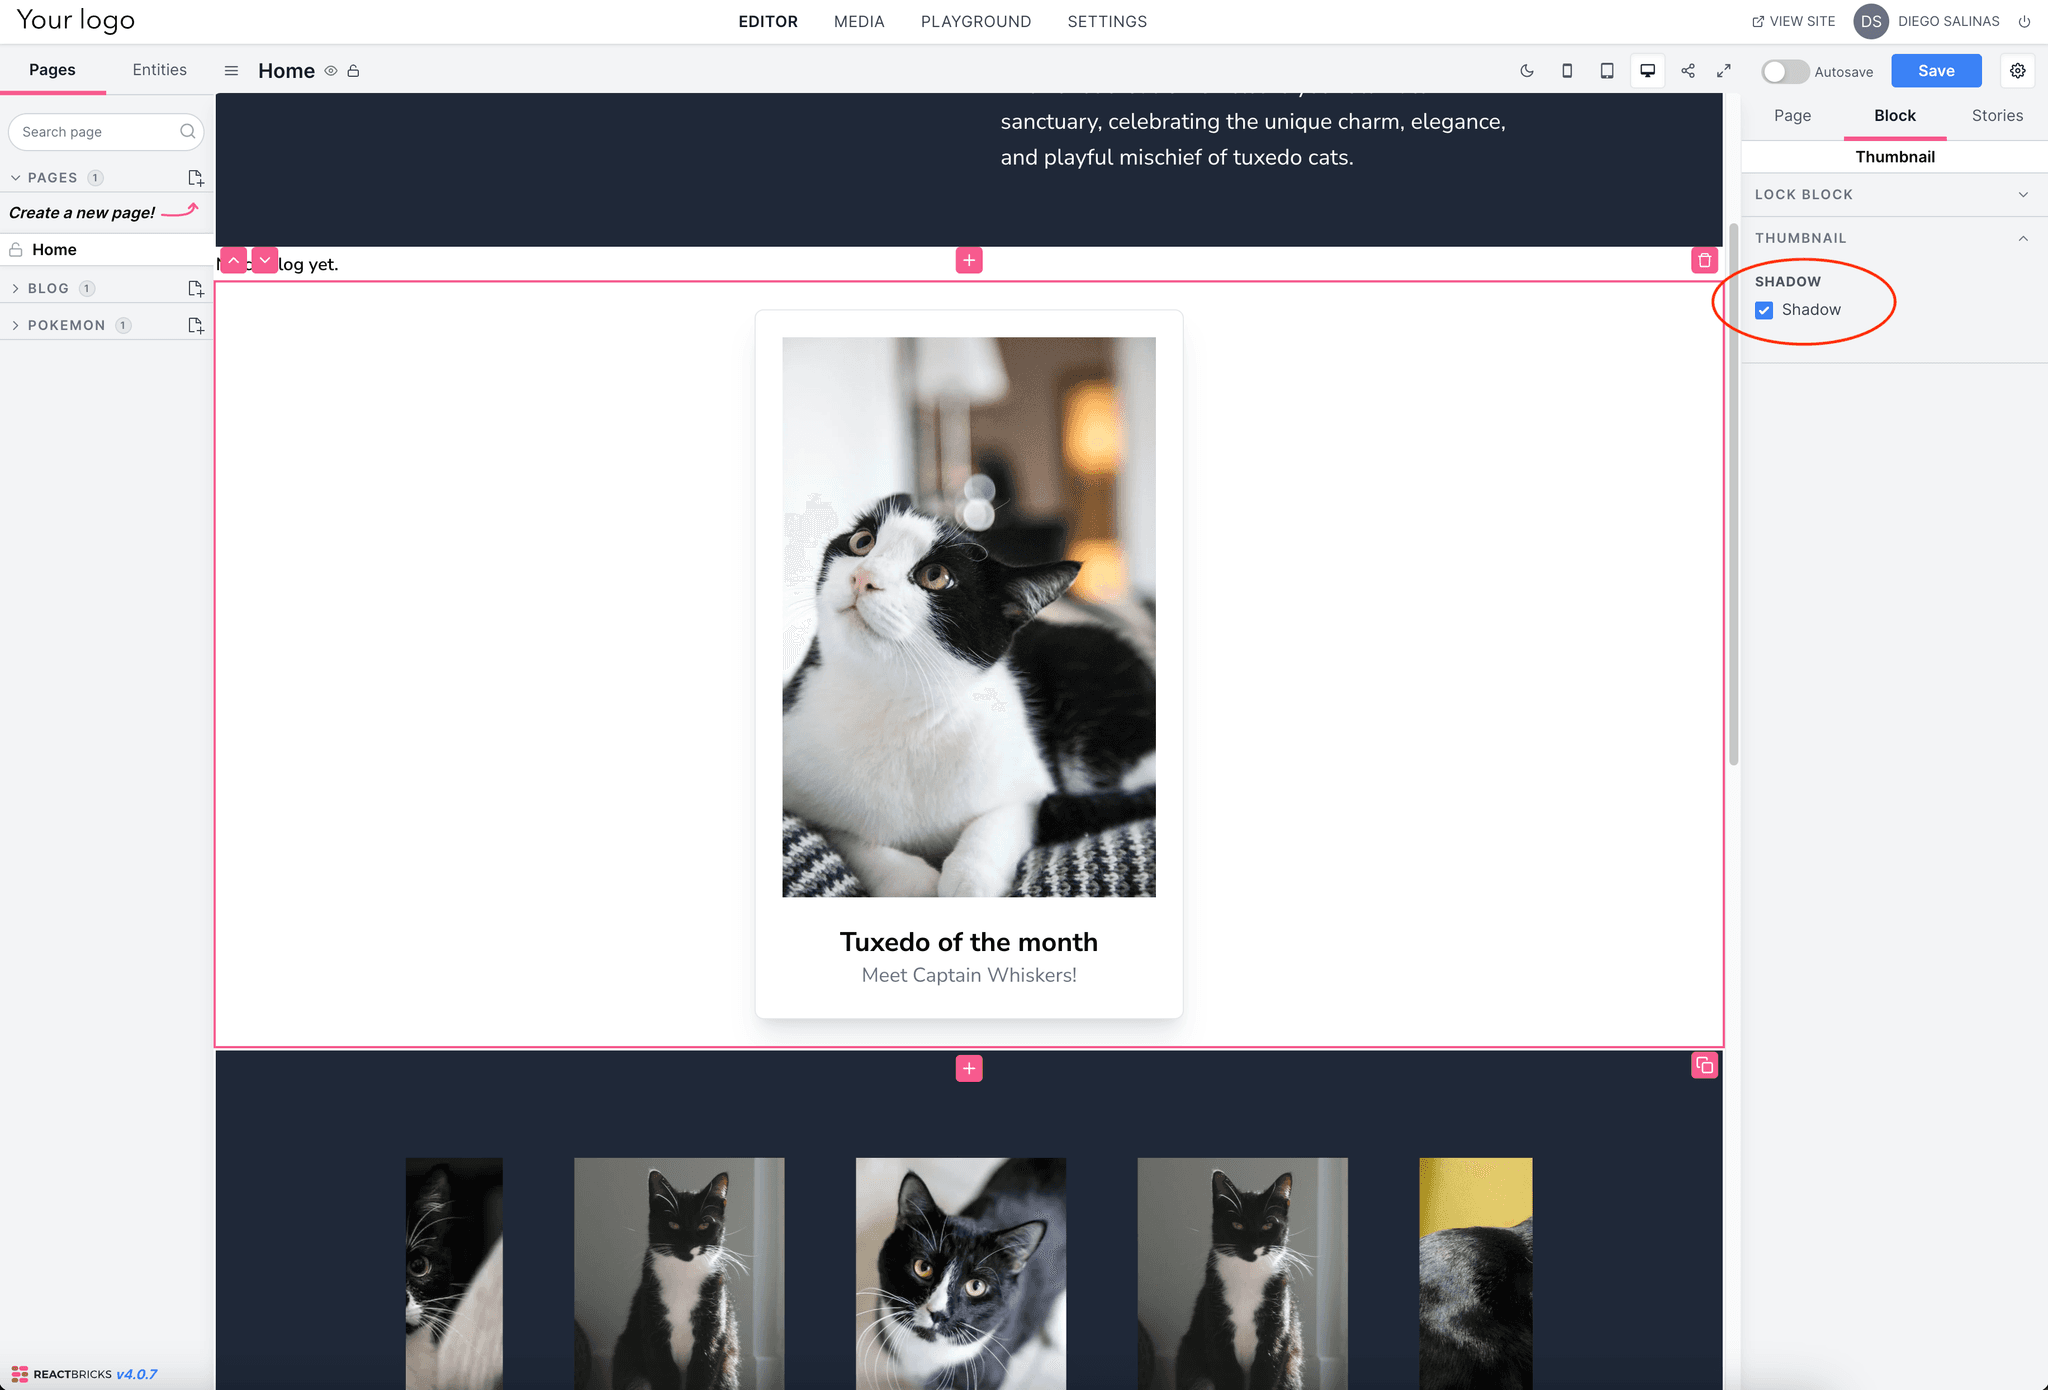The height and width of the screenshot is (1390, 2048).
Task: Select desktop monitor preview
Action: 1647,71
